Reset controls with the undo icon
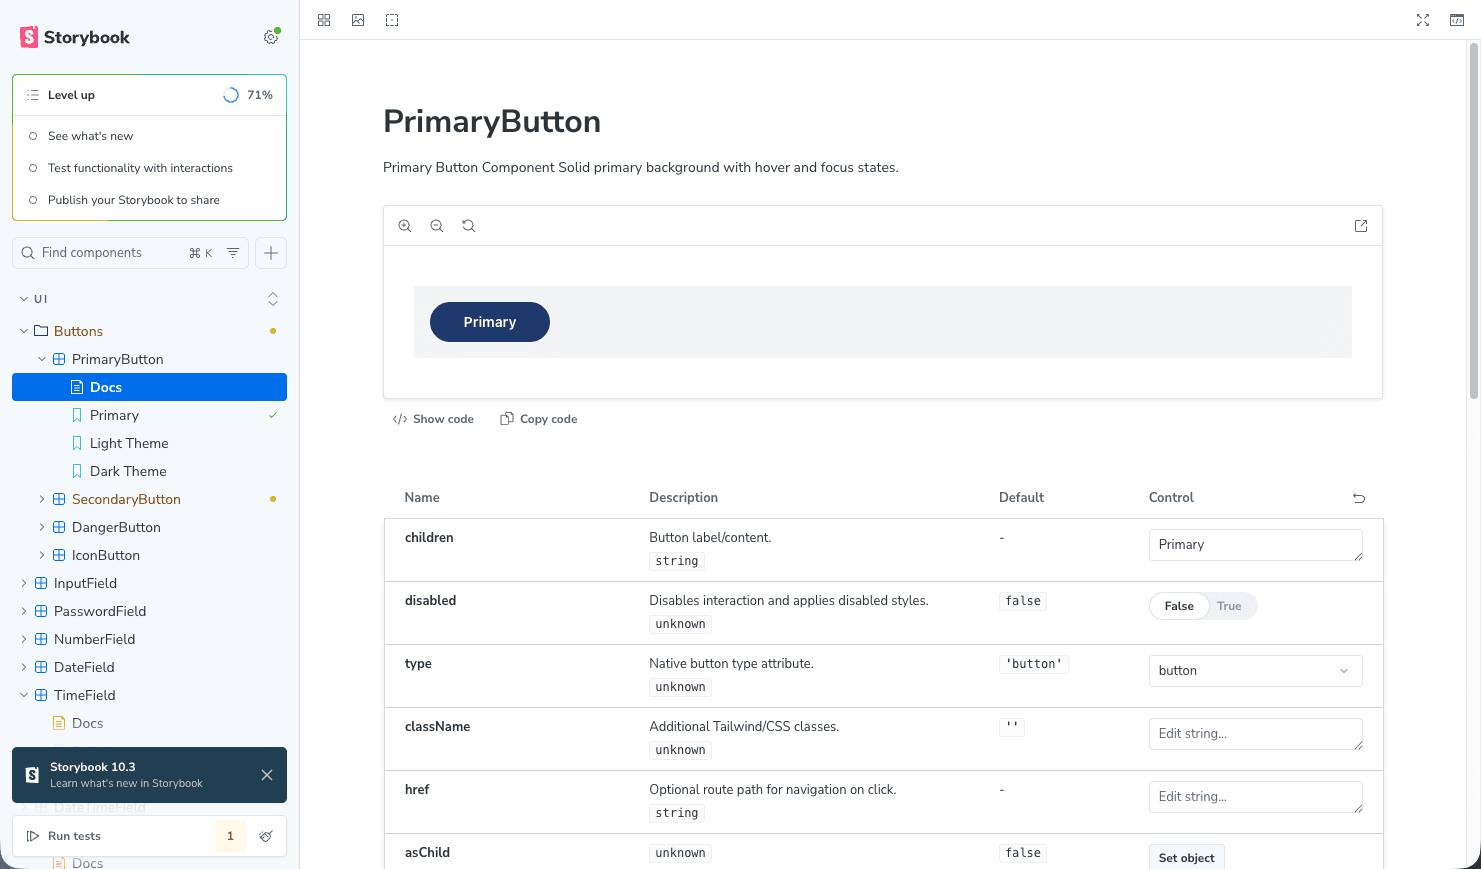This screenshot has height=869, width=1481. pos(1359,498)
